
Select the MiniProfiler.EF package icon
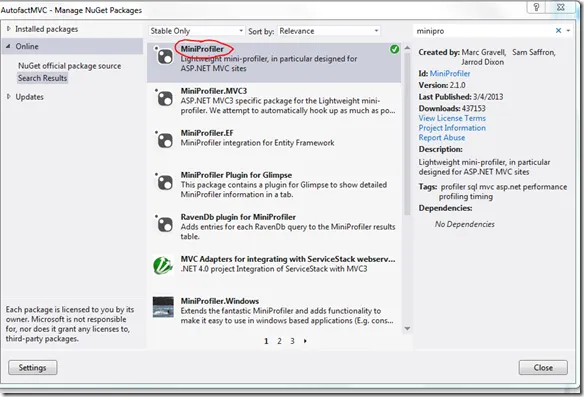point(164,140)
